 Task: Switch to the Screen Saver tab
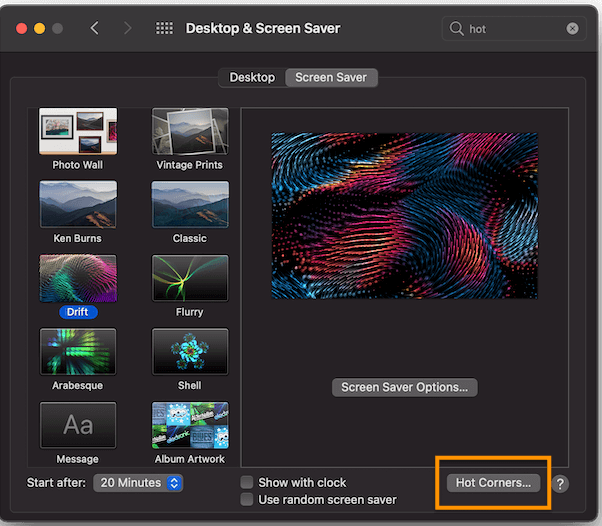click(x=331, y=77)
